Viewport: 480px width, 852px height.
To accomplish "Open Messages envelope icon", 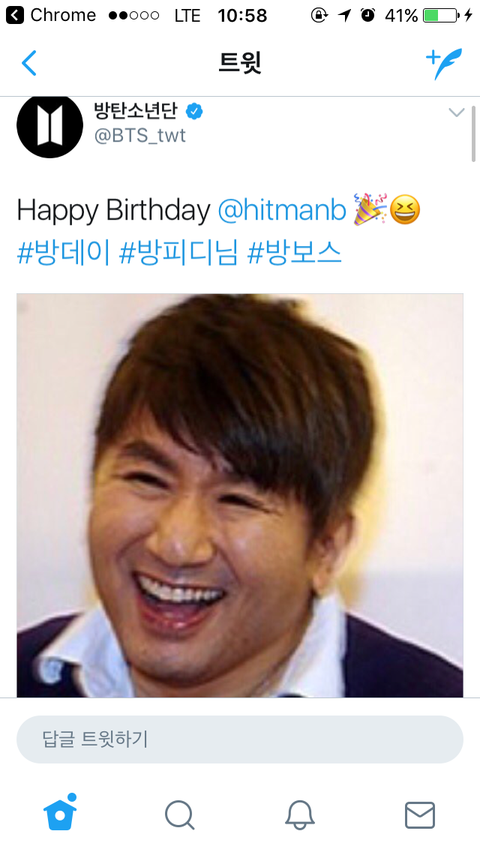I will point(420,815).
